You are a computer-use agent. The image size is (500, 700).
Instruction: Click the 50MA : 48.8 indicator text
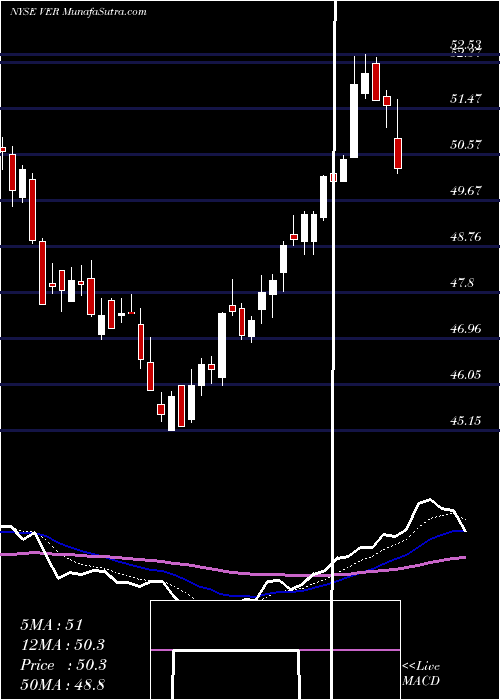[63, 684]
